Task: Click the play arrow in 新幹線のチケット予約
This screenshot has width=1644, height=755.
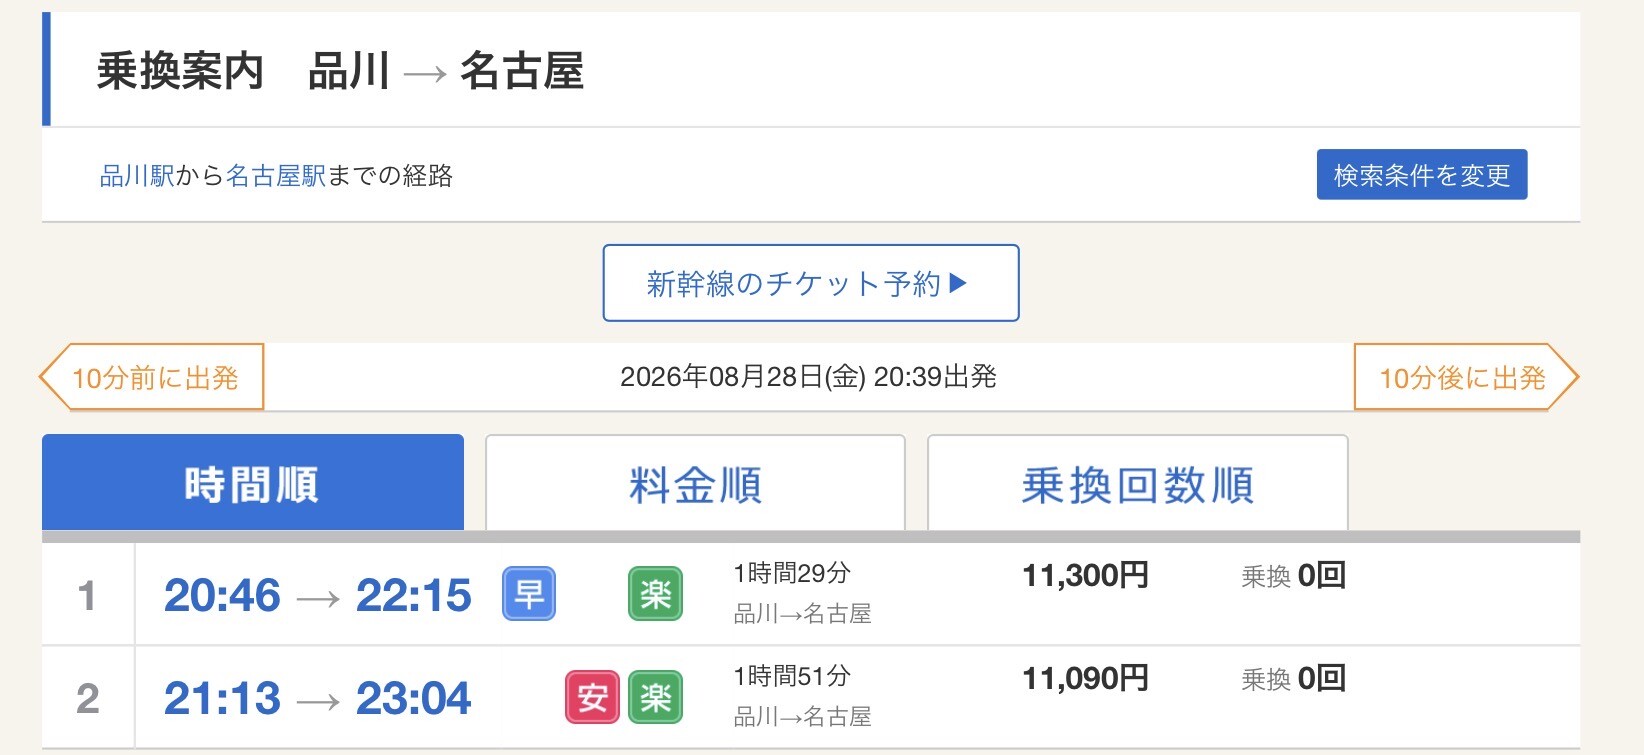Action: (958, 283)
